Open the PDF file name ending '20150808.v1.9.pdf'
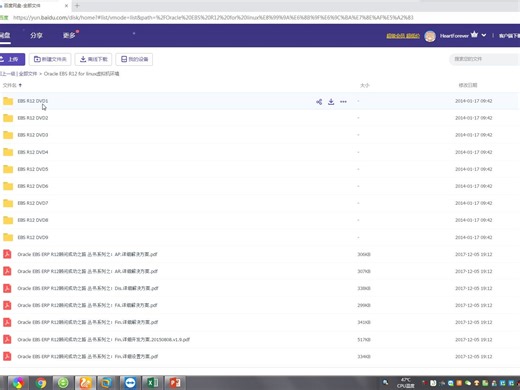 pyautogui.click(x=104, y=340)
